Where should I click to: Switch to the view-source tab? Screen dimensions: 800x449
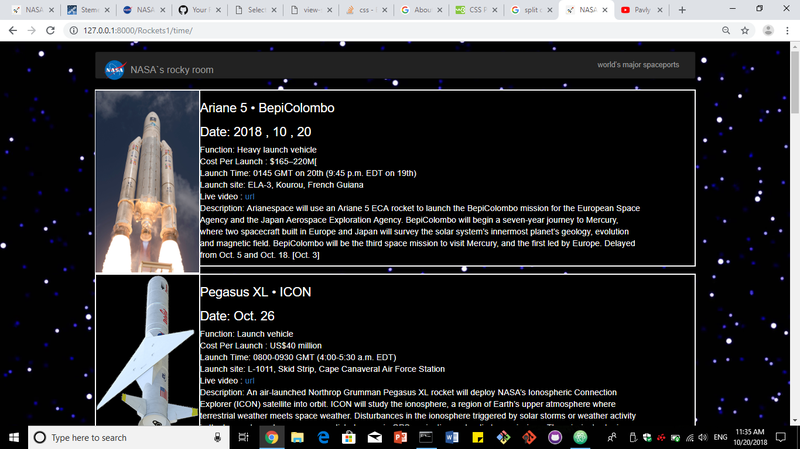coord(310,10)
